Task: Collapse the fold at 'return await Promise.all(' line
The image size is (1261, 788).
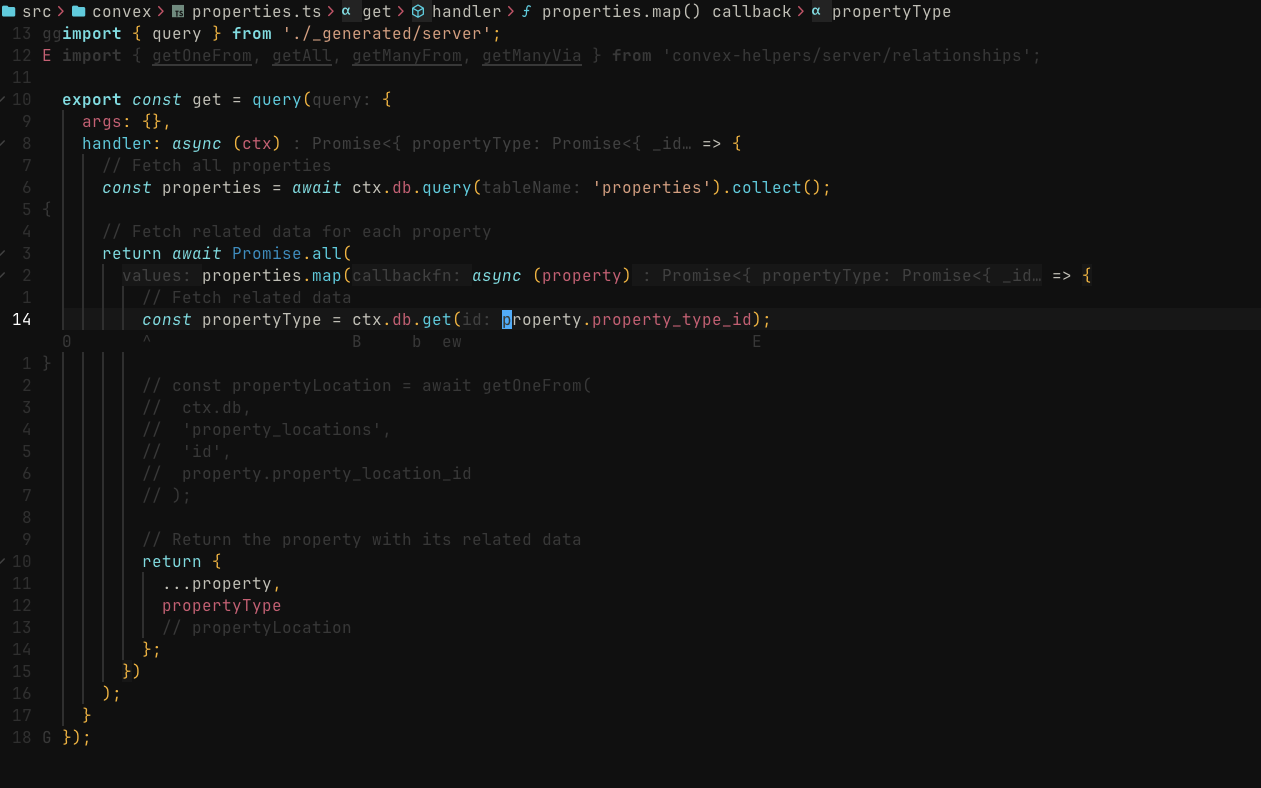Action: click(3, 254)
